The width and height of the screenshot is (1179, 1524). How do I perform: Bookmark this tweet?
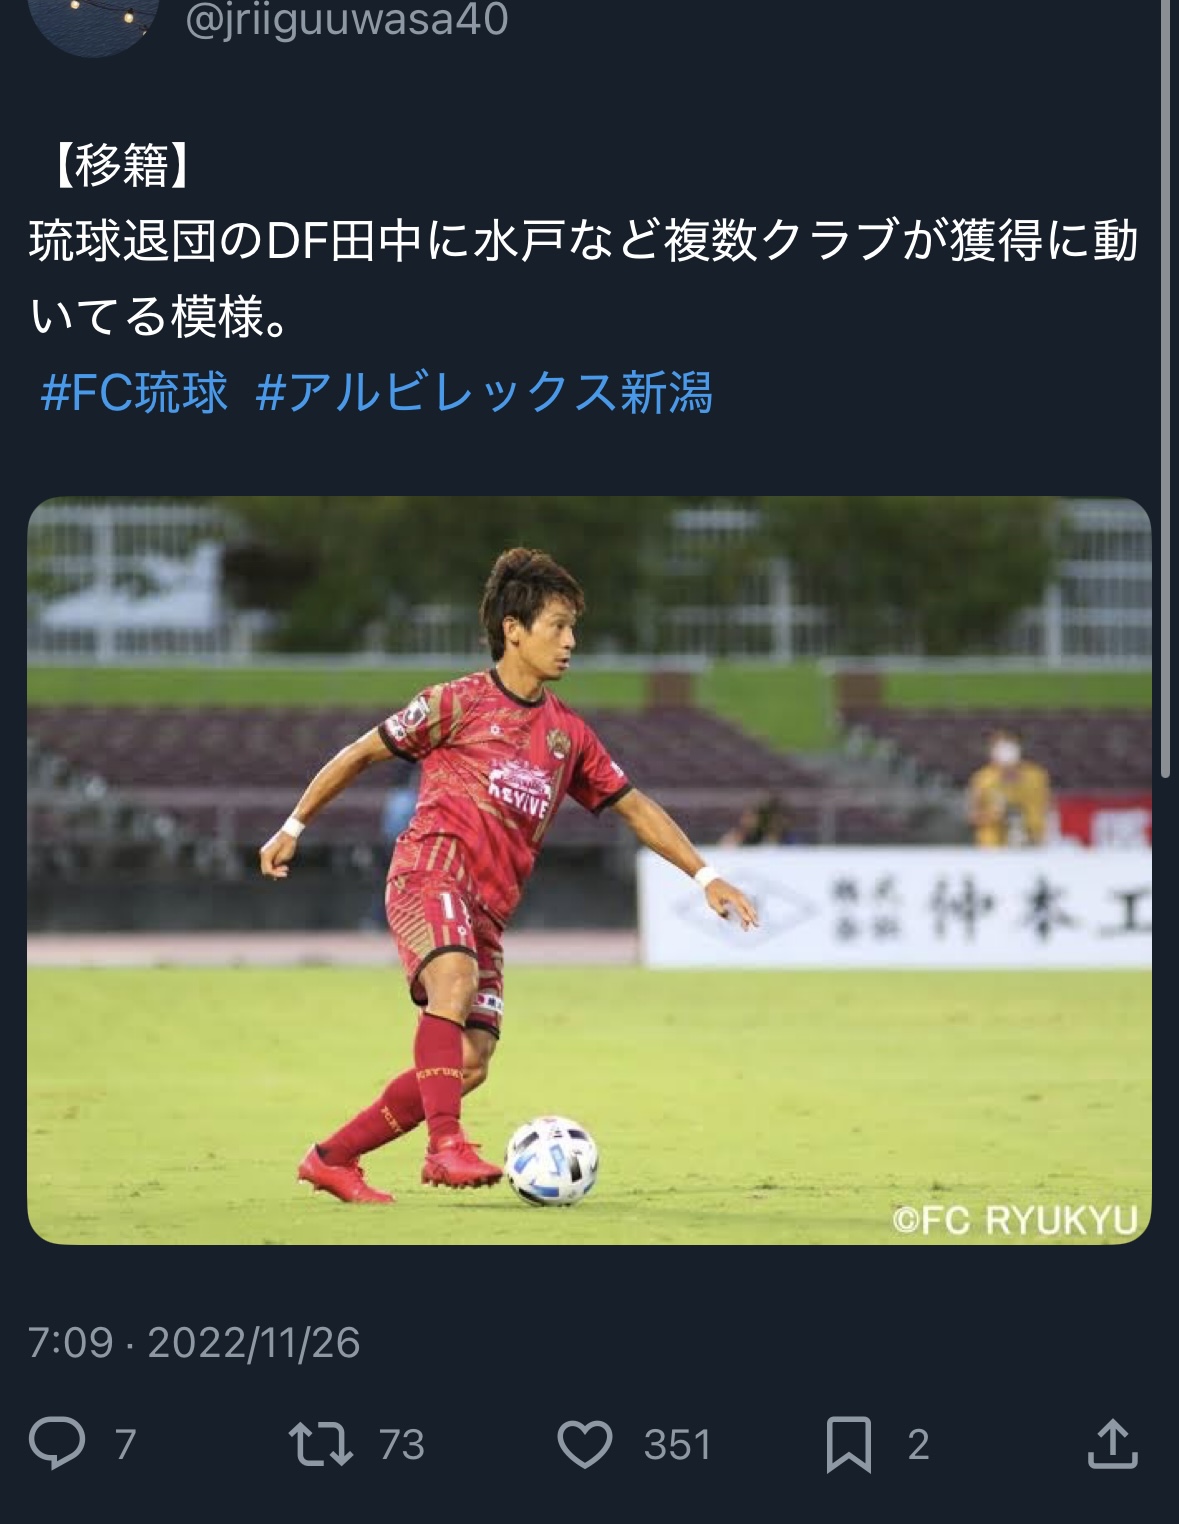coord(848,1445)
